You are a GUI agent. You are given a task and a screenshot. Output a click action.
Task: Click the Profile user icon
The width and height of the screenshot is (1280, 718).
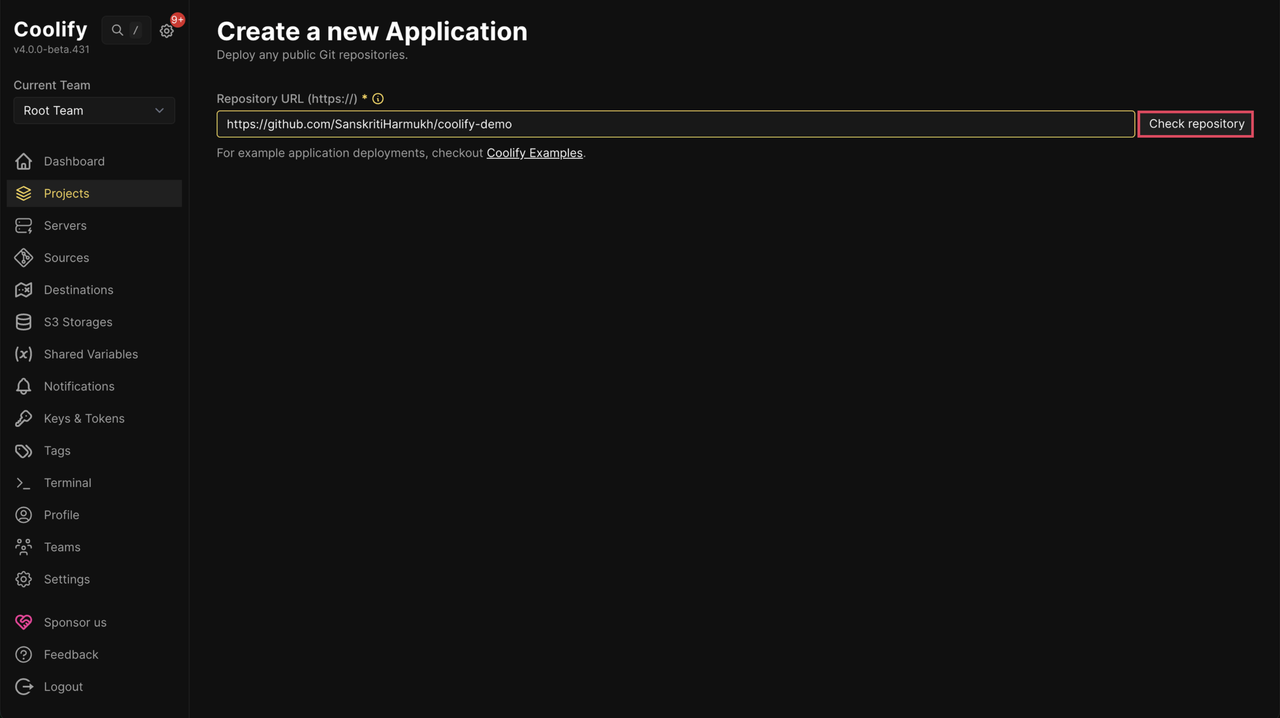click(24, 514)
